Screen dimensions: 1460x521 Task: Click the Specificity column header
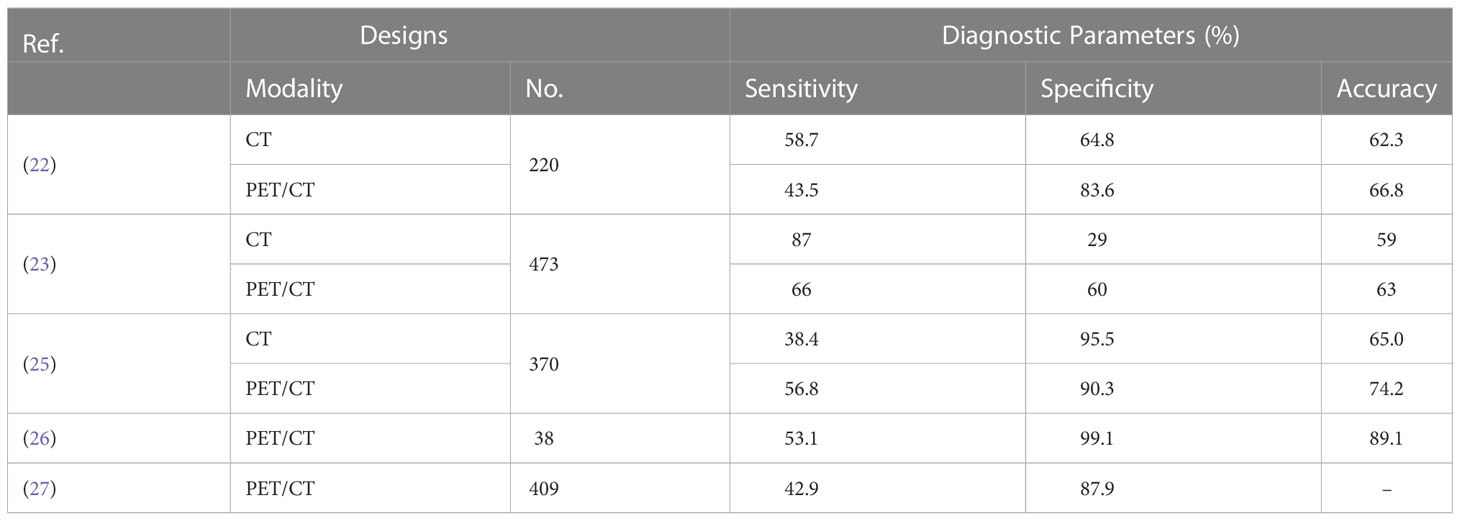[1097, 89]
